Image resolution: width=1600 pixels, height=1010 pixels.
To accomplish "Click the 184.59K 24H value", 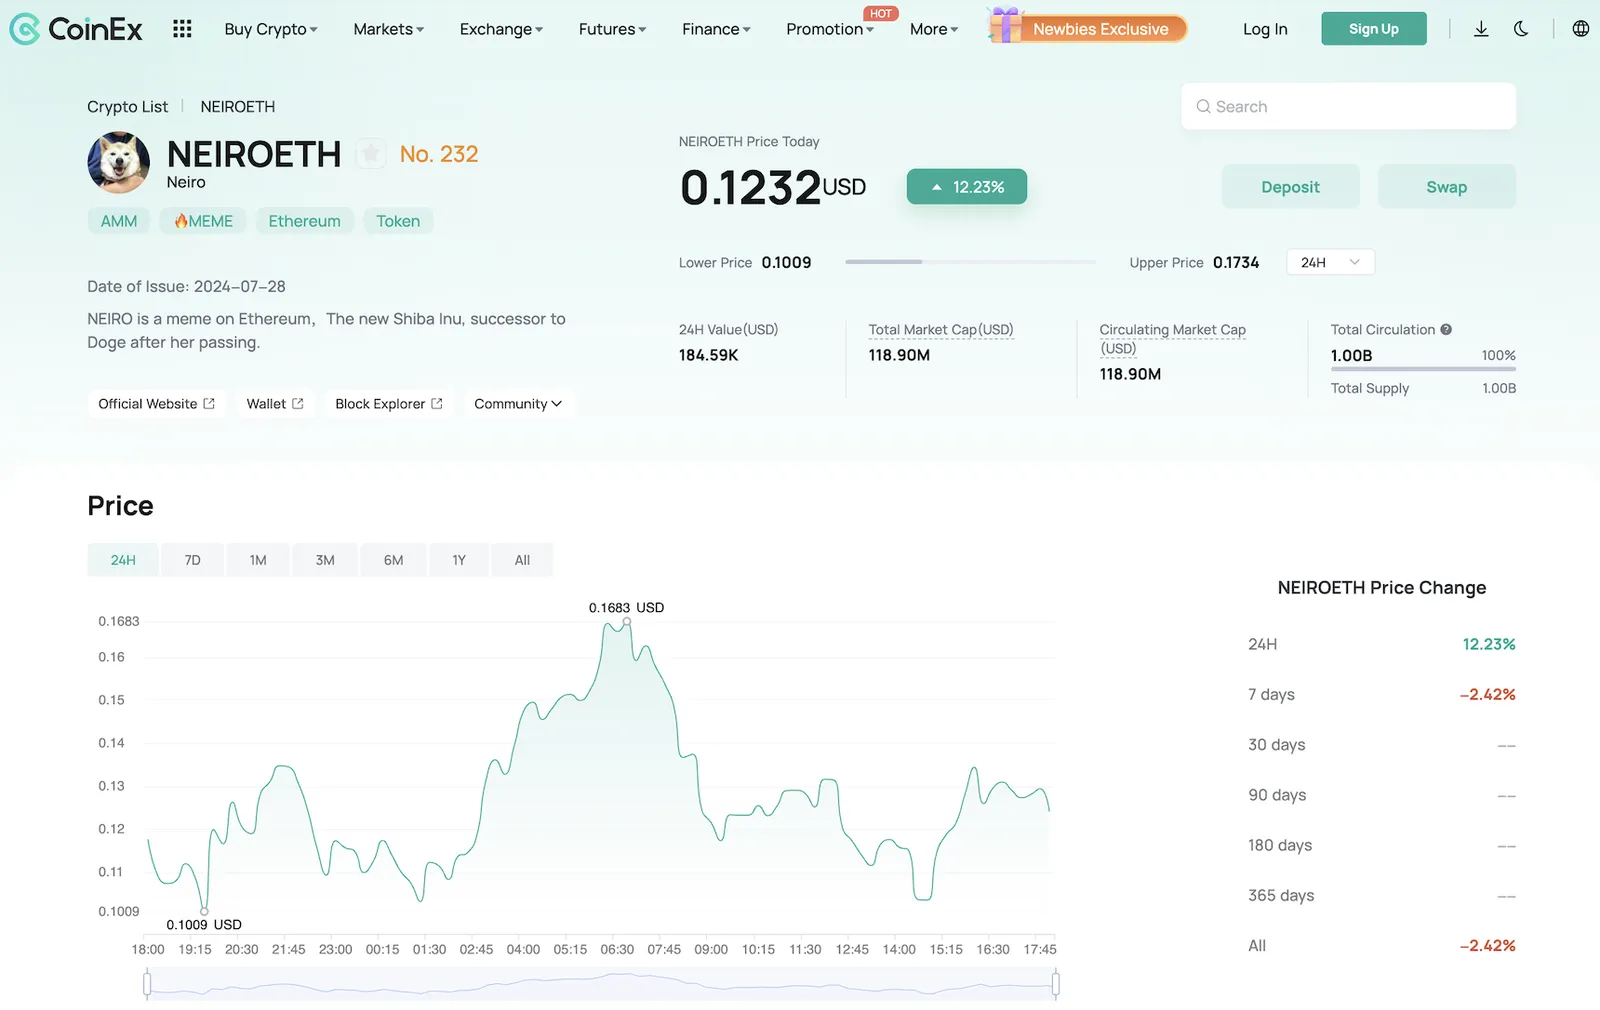I will tap(708, 355).
